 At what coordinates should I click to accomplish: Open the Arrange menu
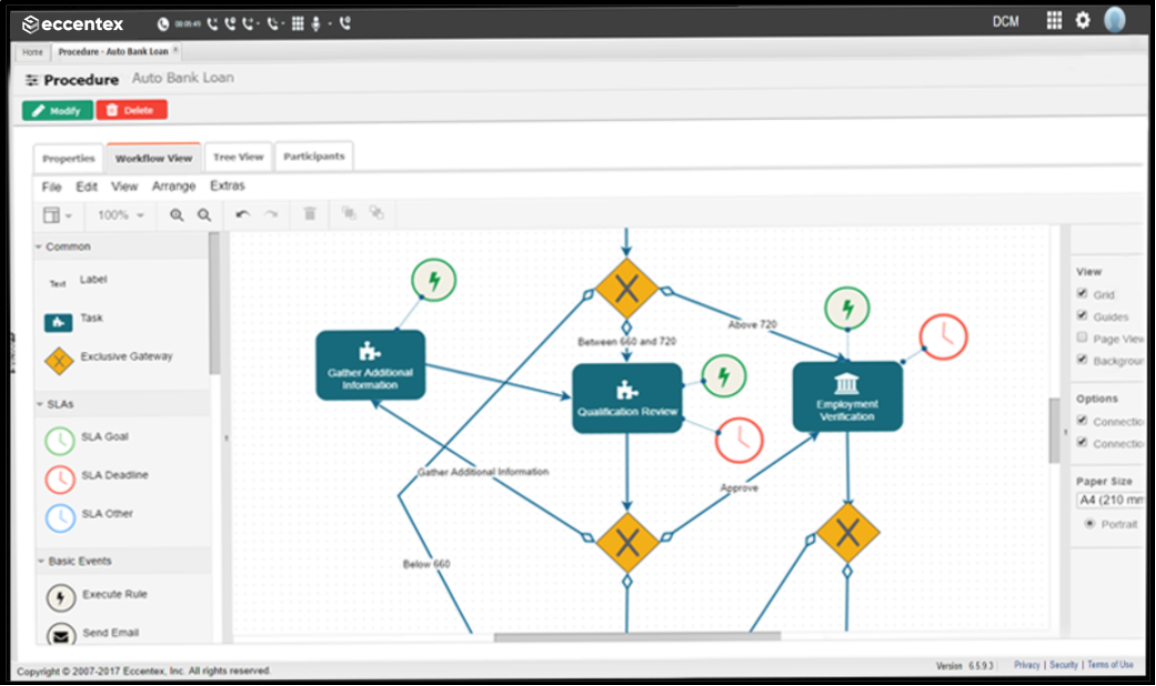tap(174, 186)
